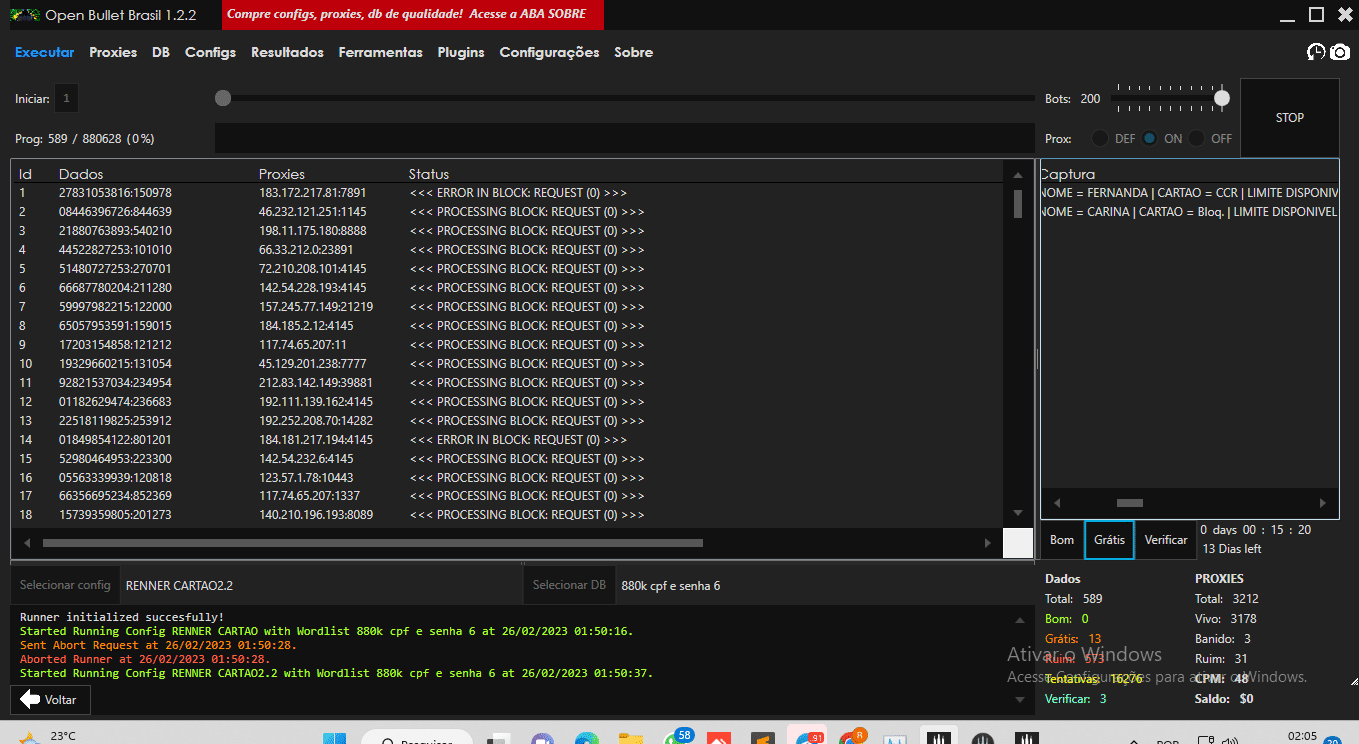Click the Iniciar number input field

(66, 99)
